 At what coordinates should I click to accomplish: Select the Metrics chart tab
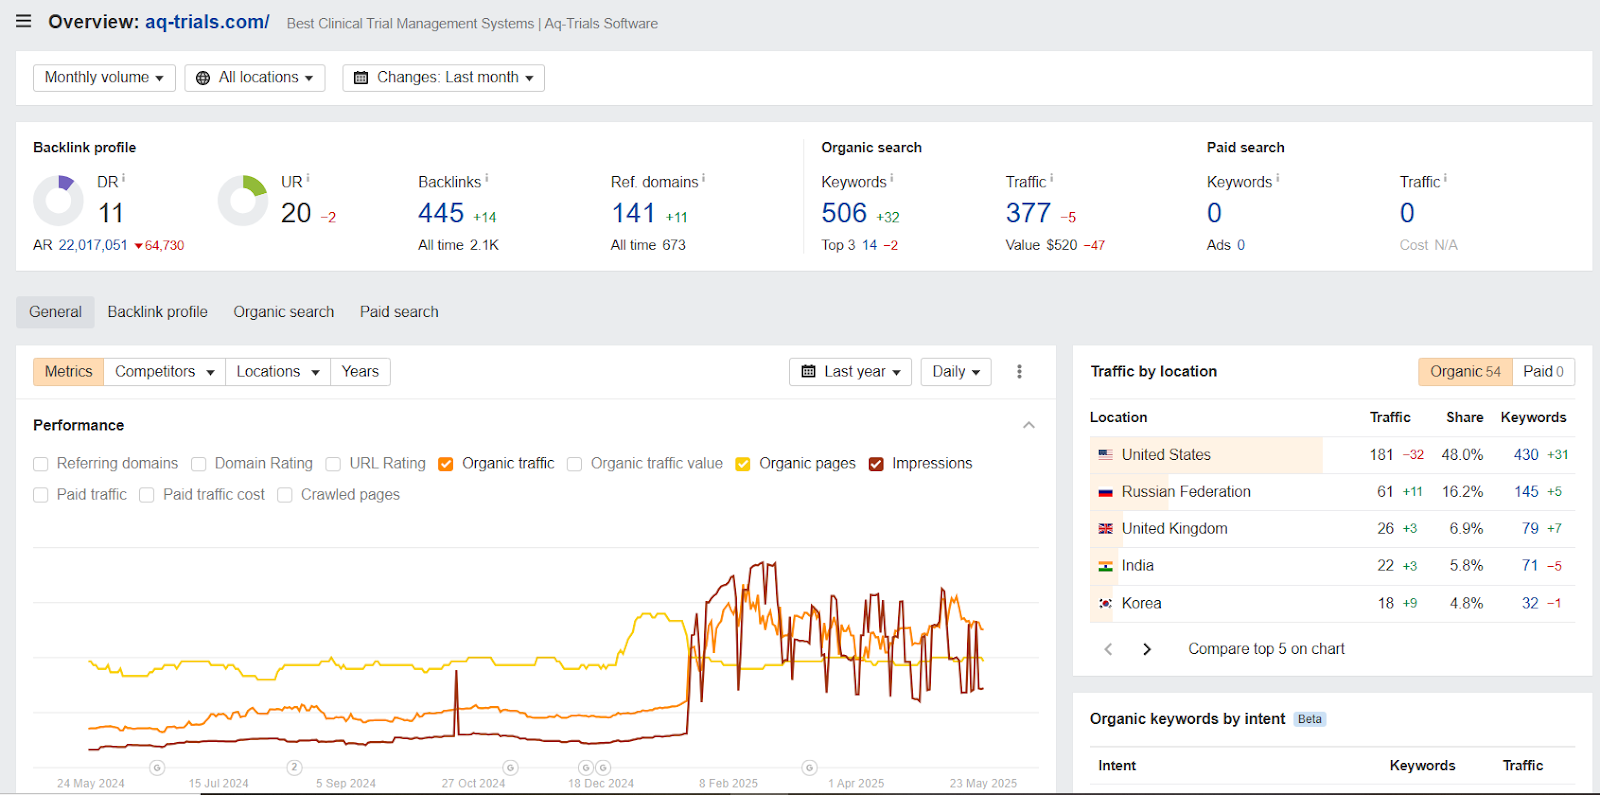click(x=68, y=372)
